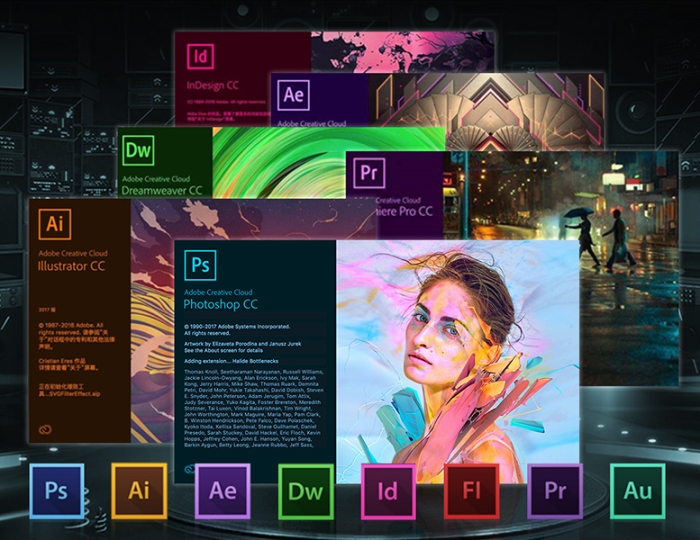Click Adobe Creative Cloud text on Illustrator splash
Image resolution: width=700 pixels, height=540 pixels.
73,253
